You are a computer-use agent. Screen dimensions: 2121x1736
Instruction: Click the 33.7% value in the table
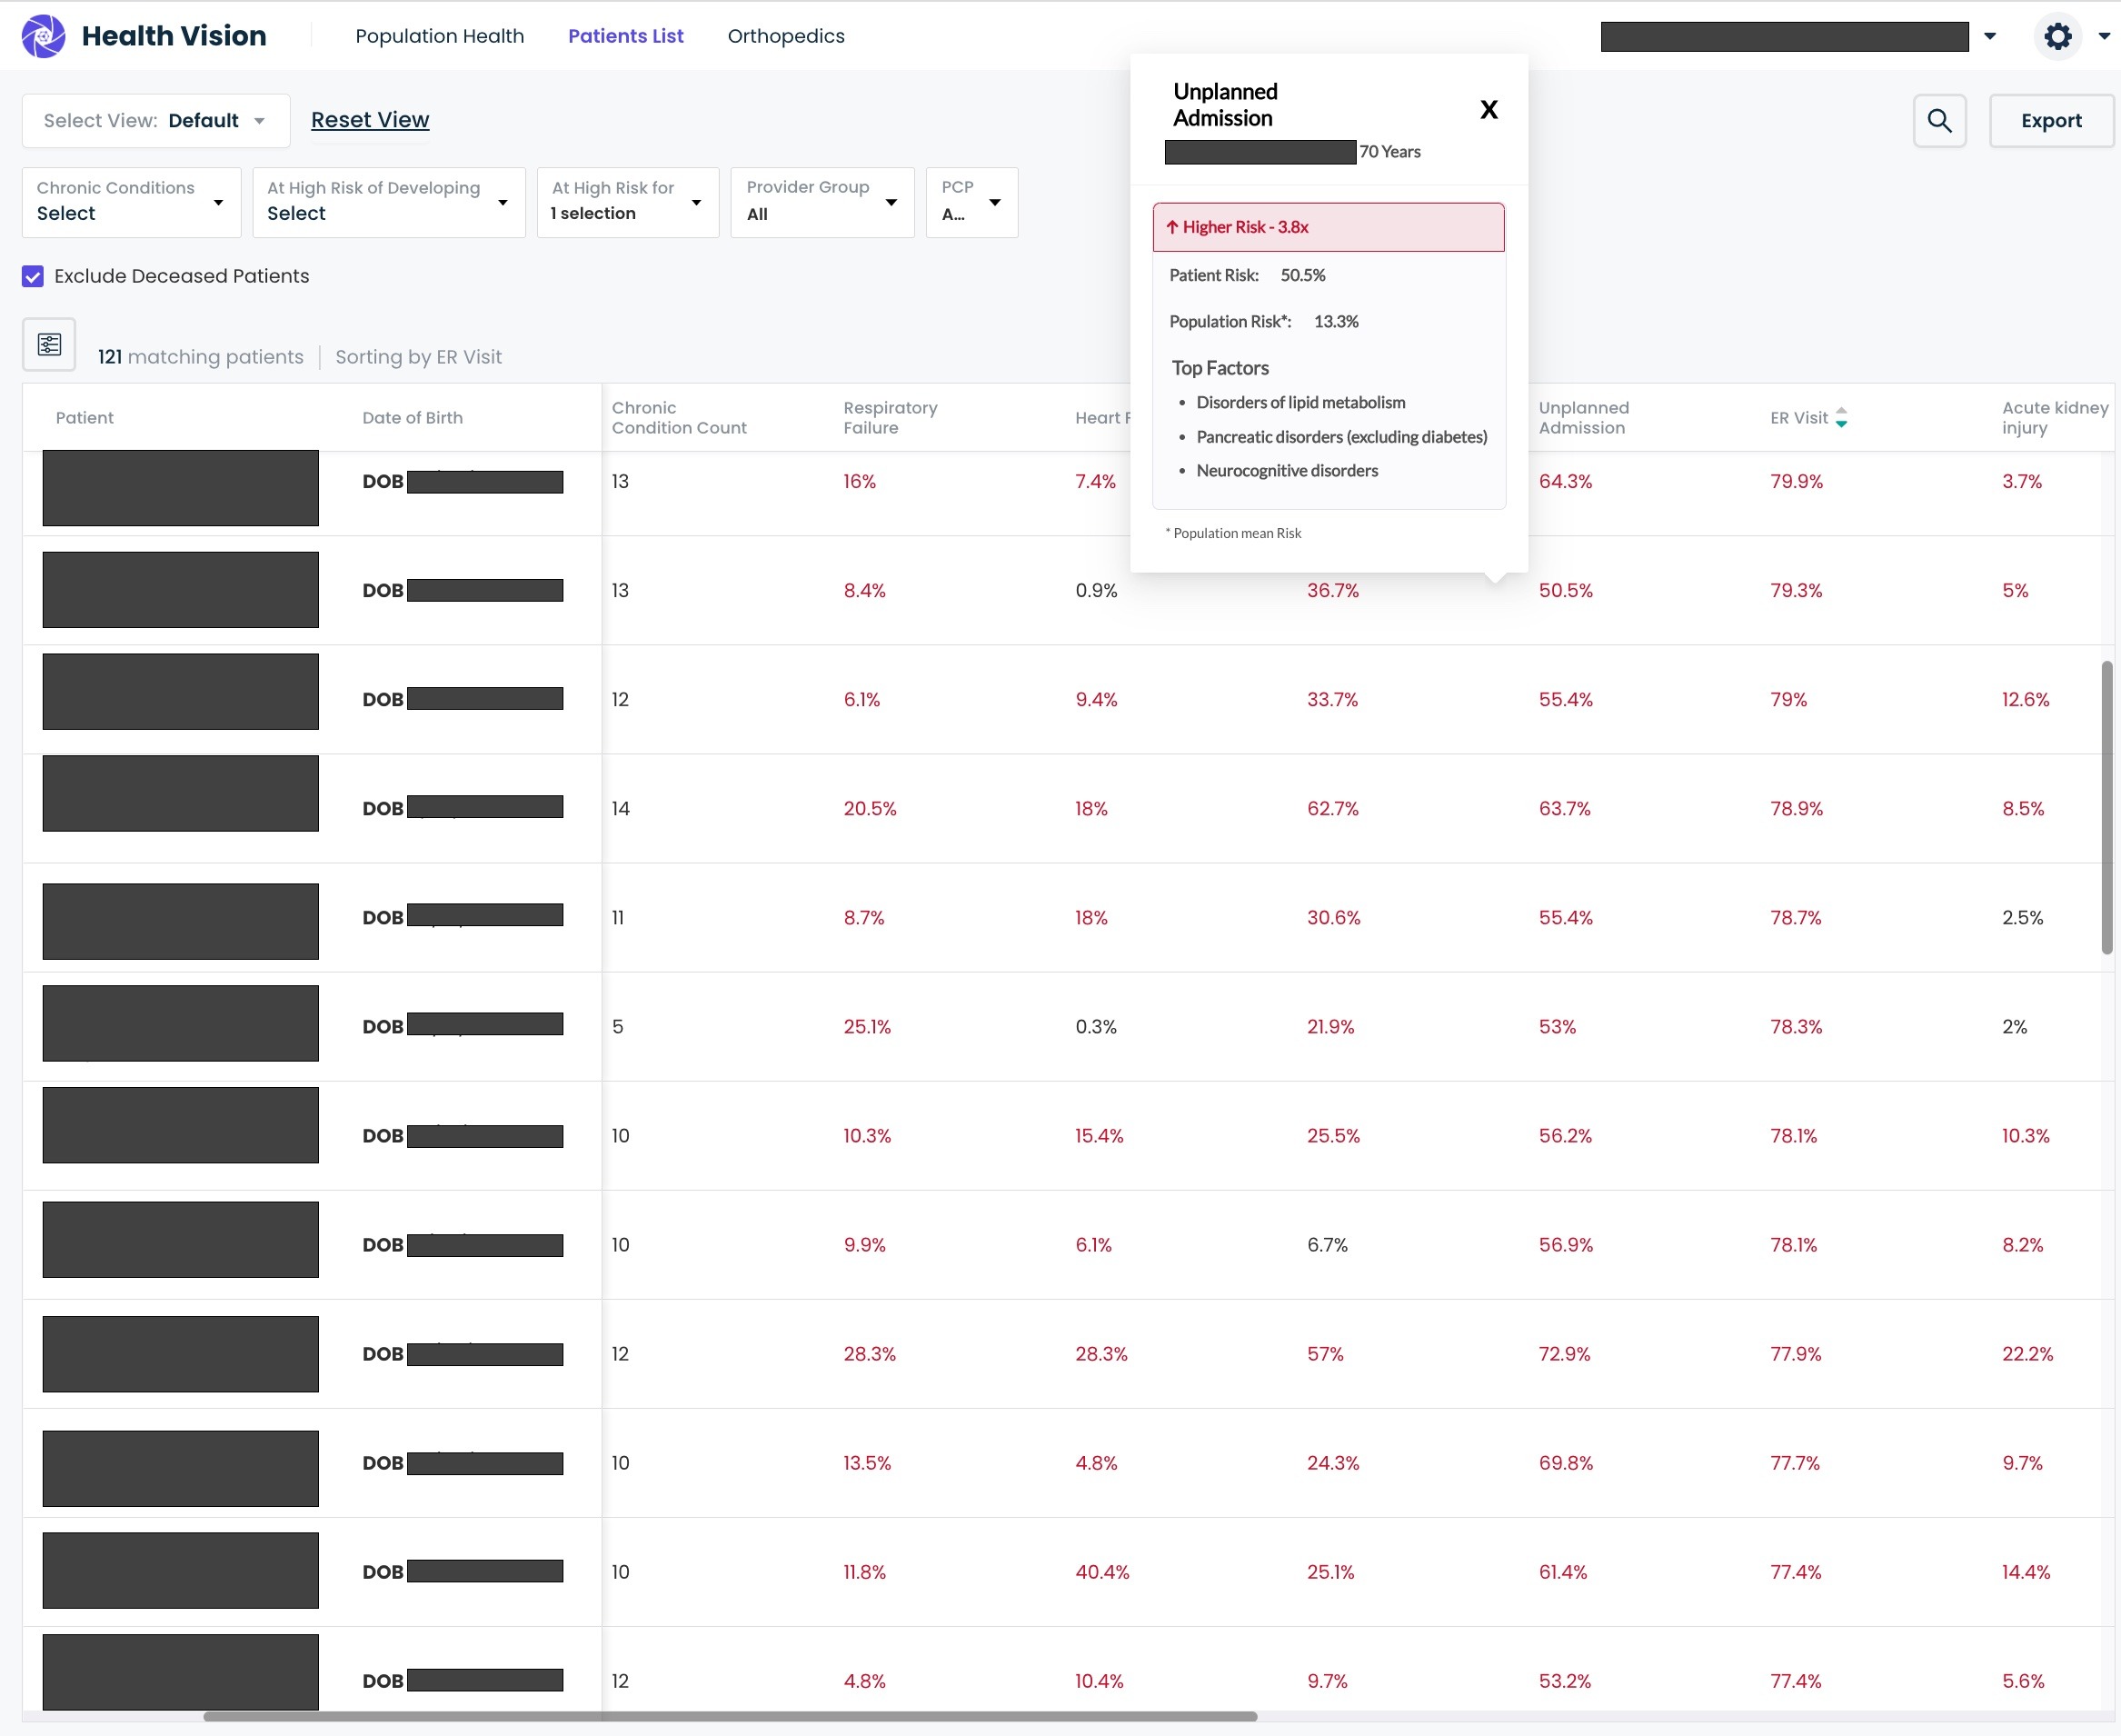pos(1332,700)
